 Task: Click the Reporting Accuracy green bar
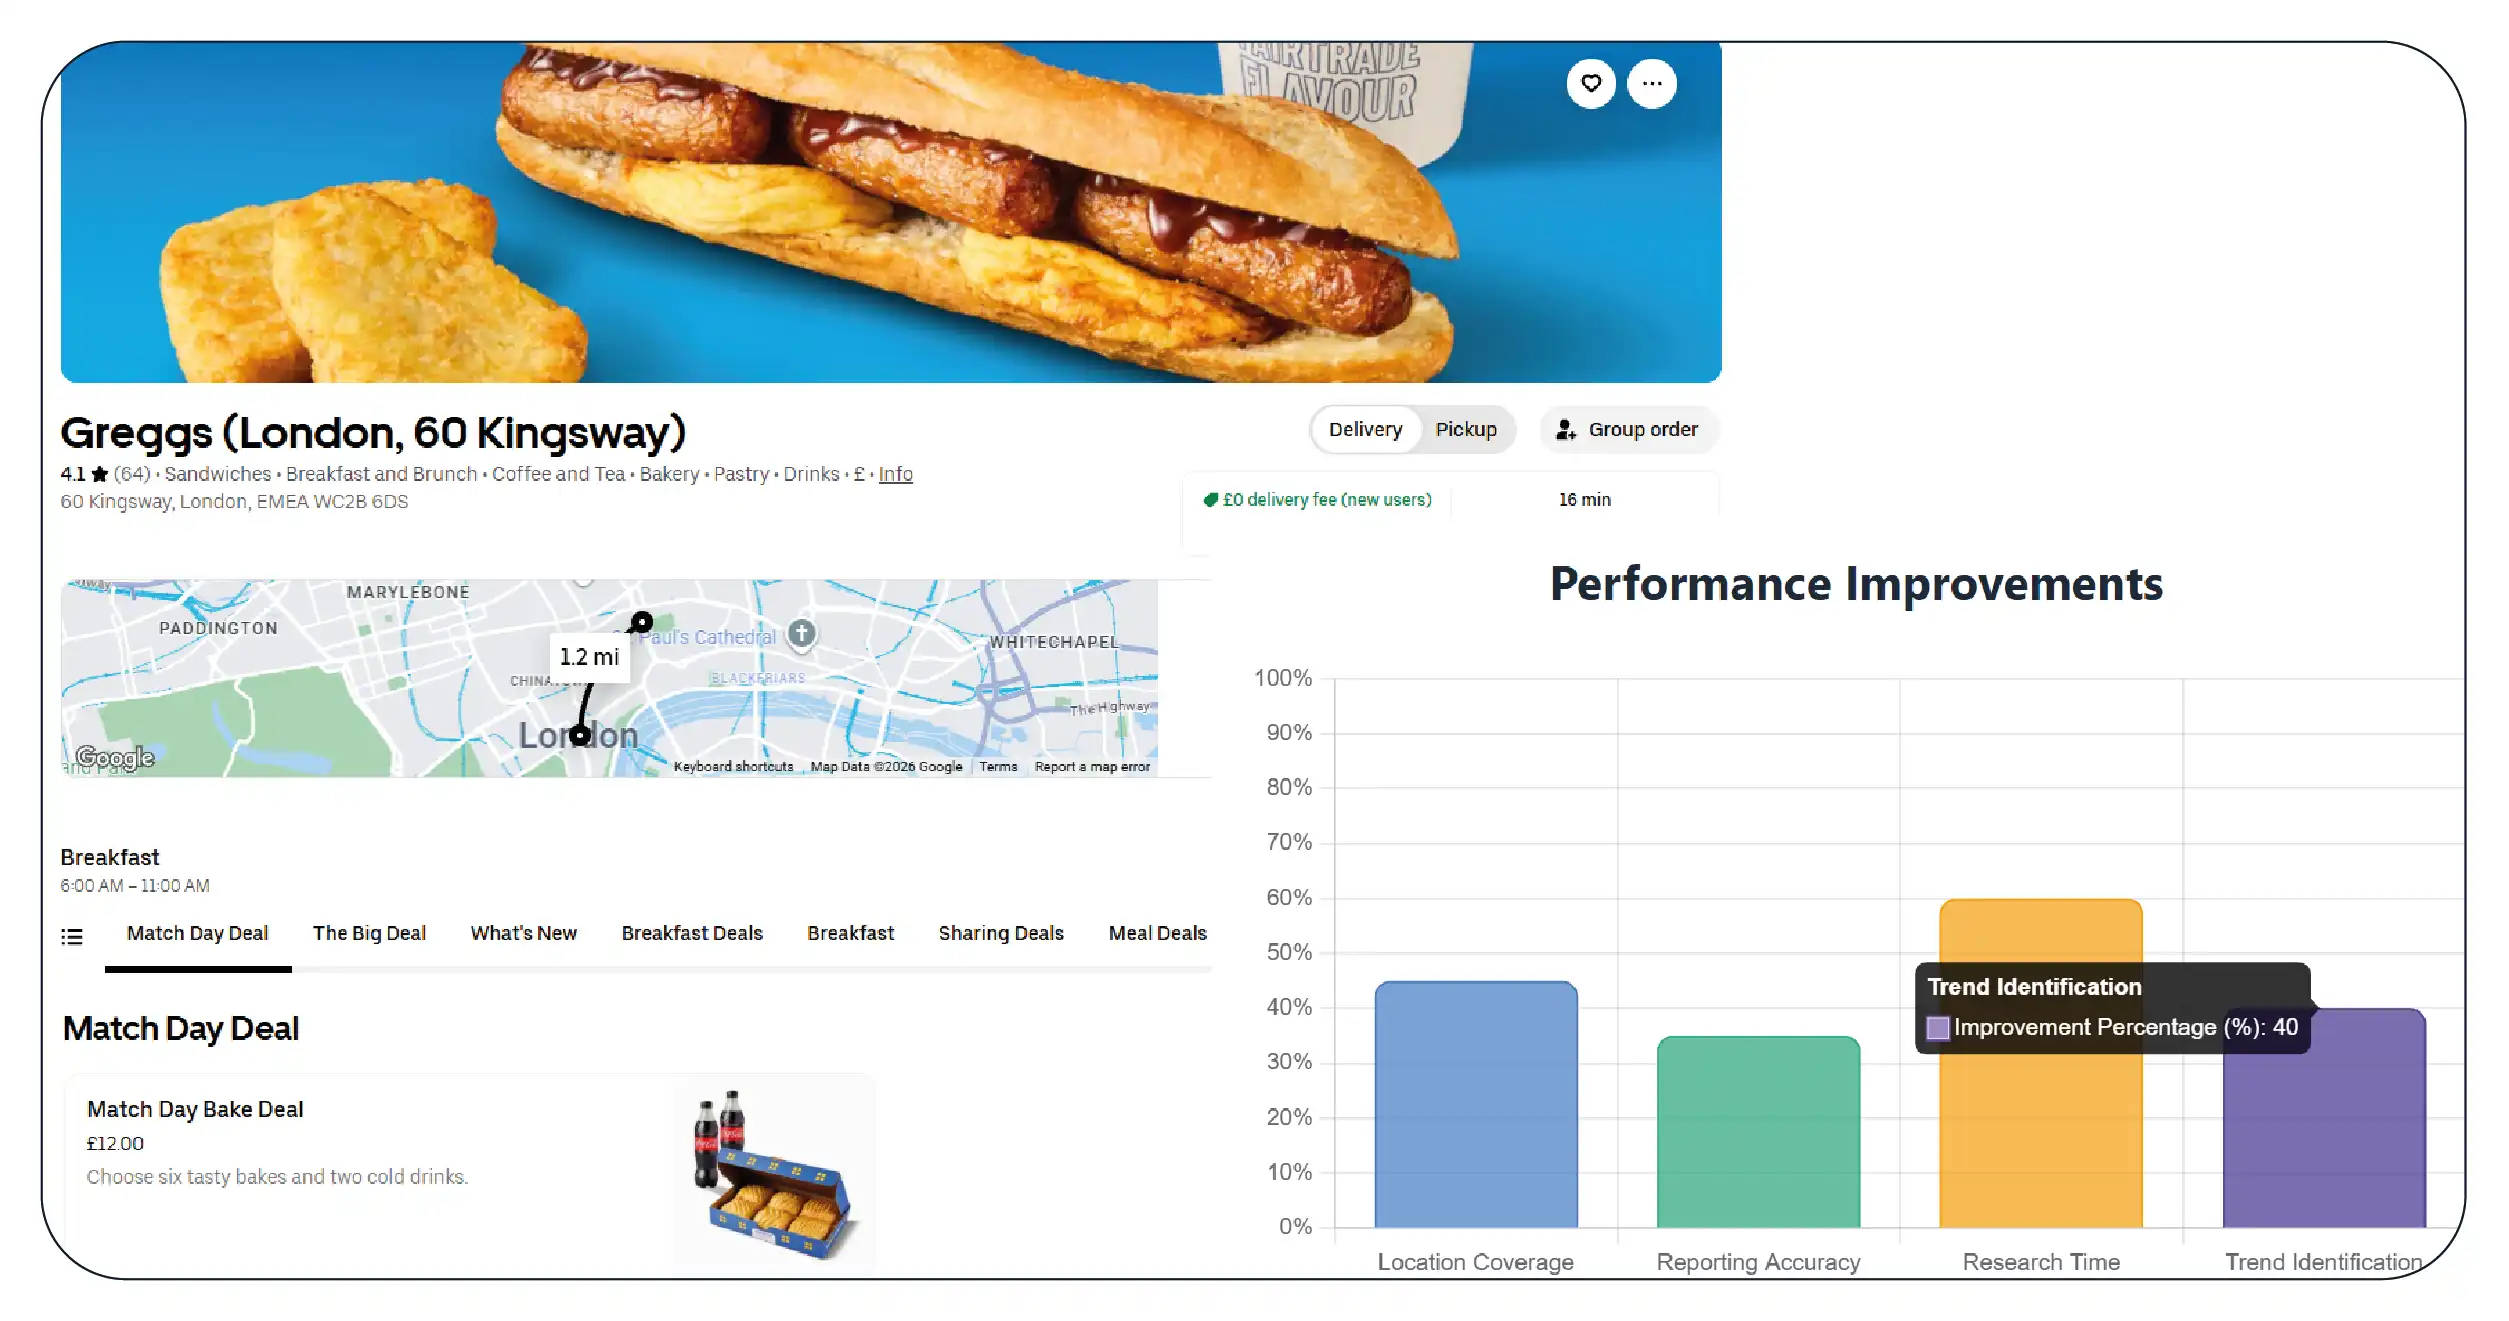(x=1758, y=1132)
